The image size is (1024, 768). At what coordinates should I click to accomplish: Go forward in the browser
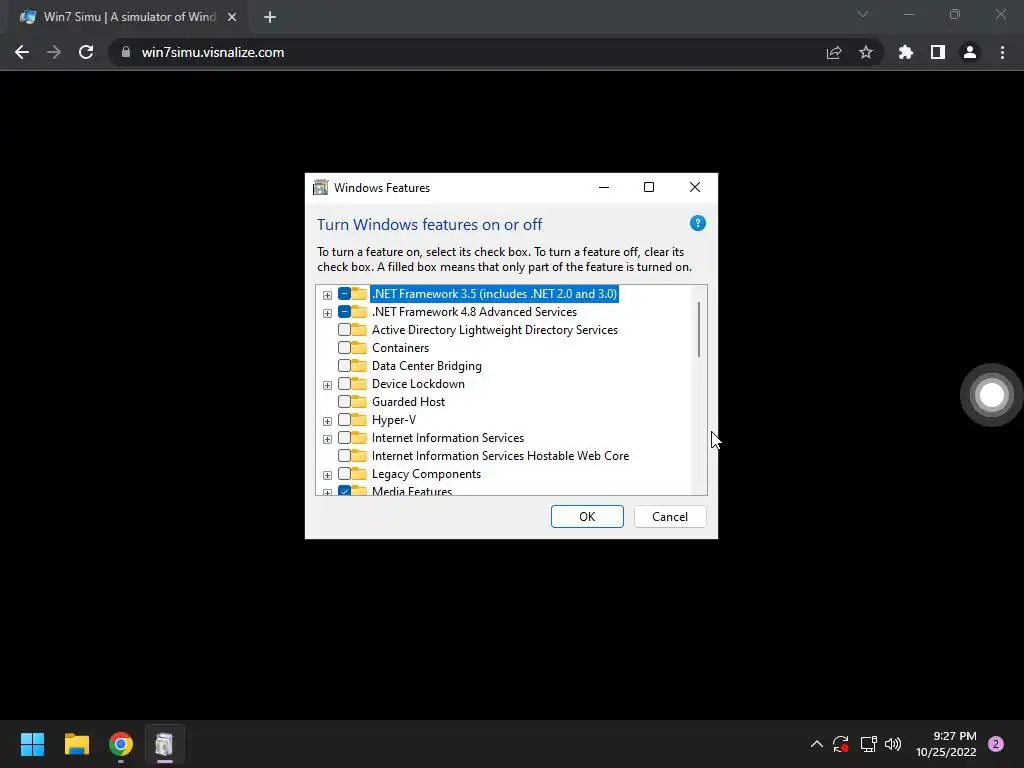(54, 52)
